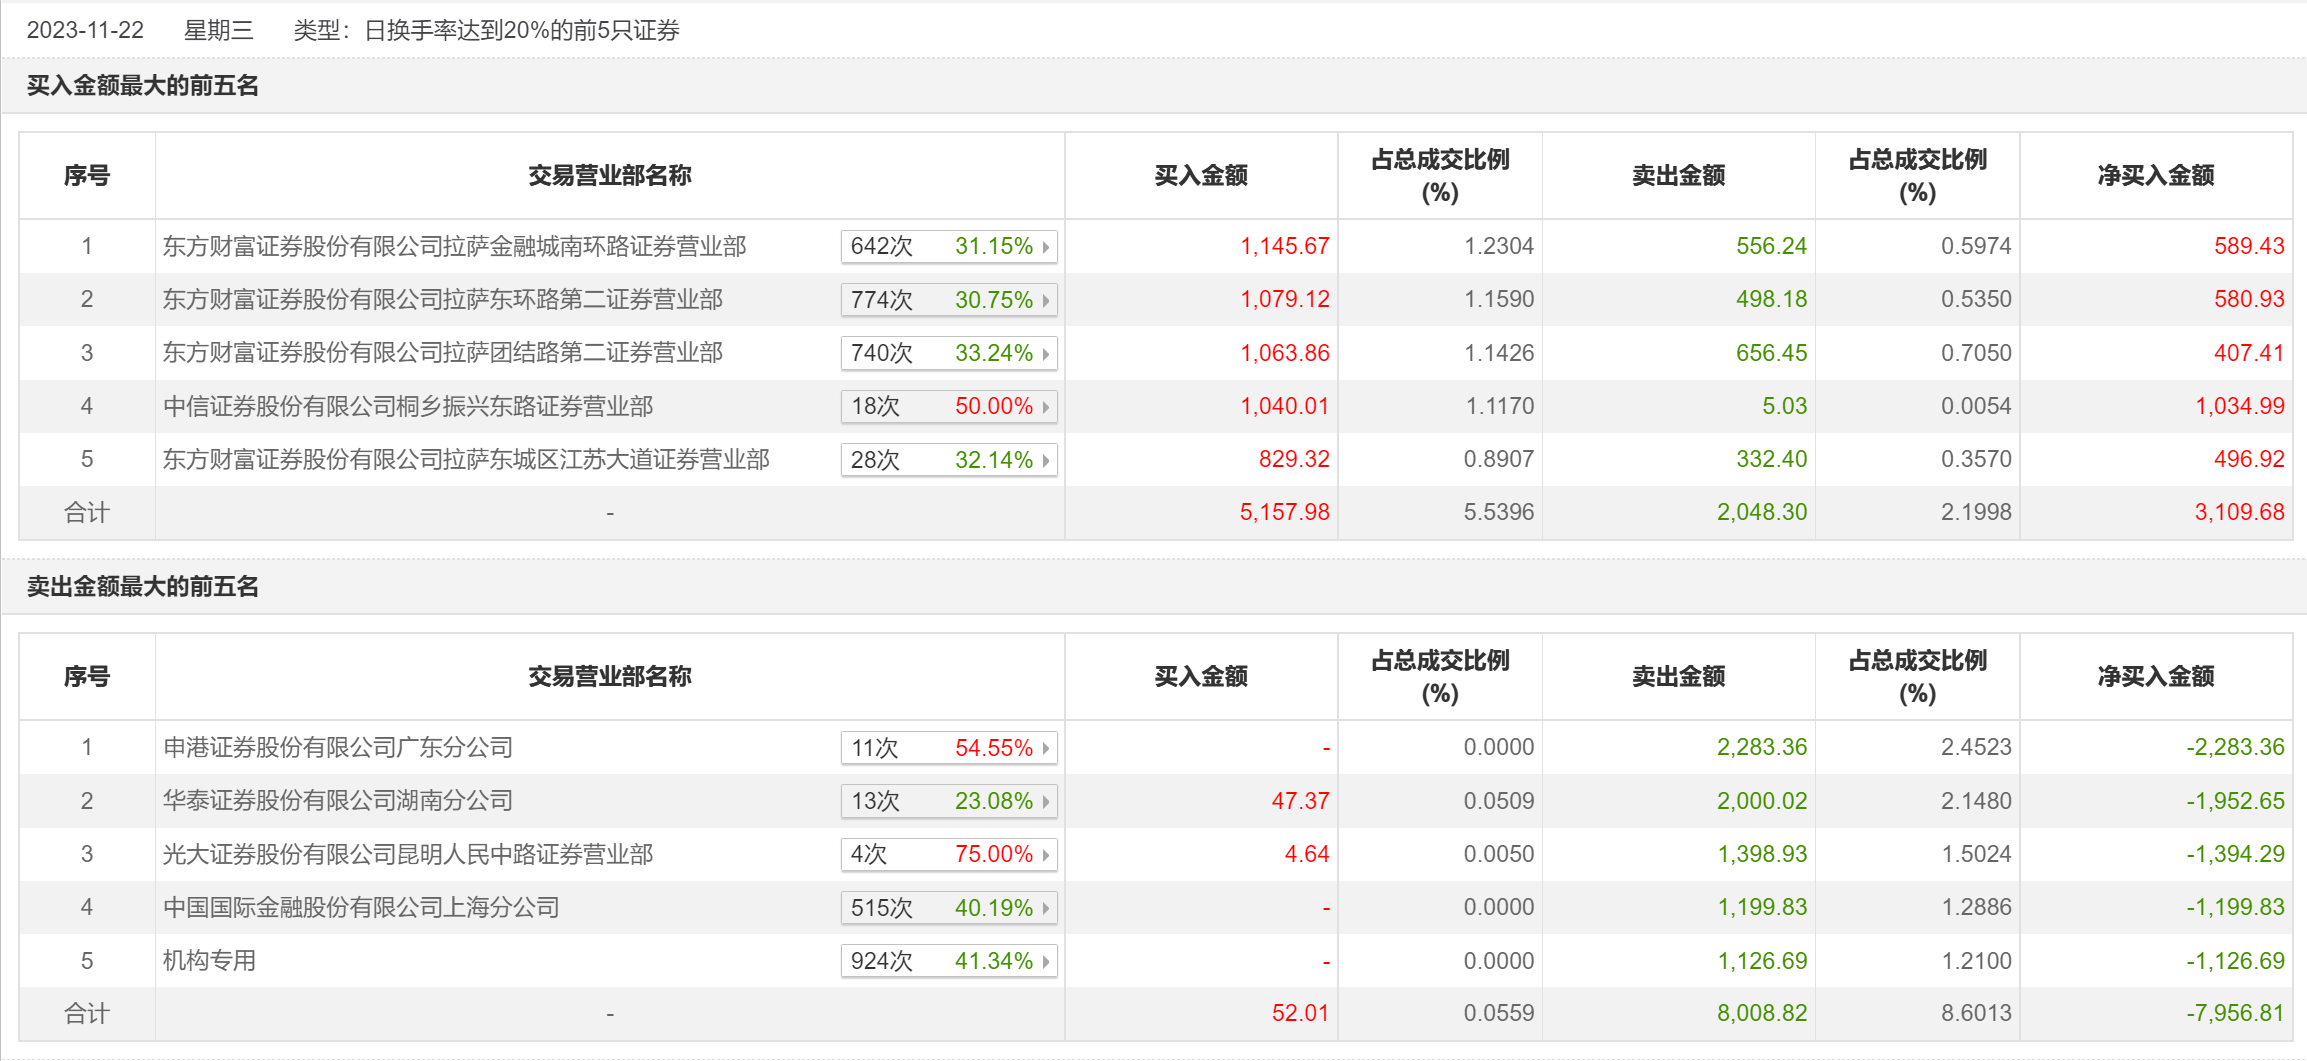Image resolution: width=2307 pixels, height=1061 pixels.
Task: Click the 机构专用 entry
Action: (x=209, y=960)
